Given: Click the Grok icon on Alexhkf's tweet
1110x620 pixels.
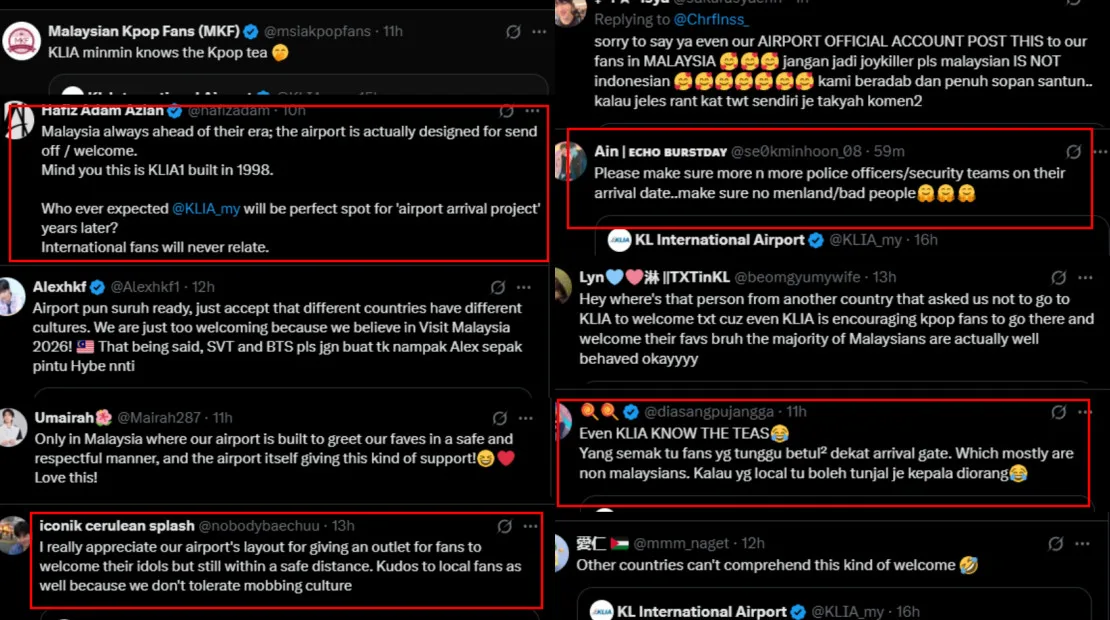Looking at the screenshot, I should 498,287.
